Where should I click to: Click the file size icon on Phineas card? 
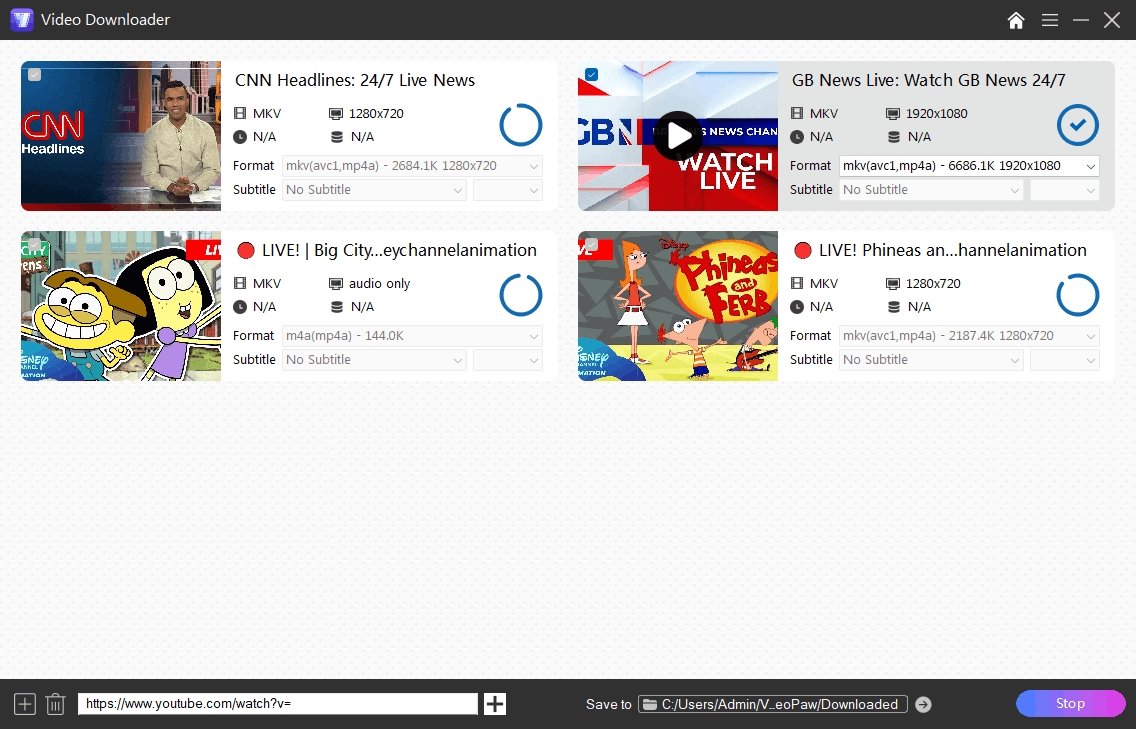pos(894,307)
